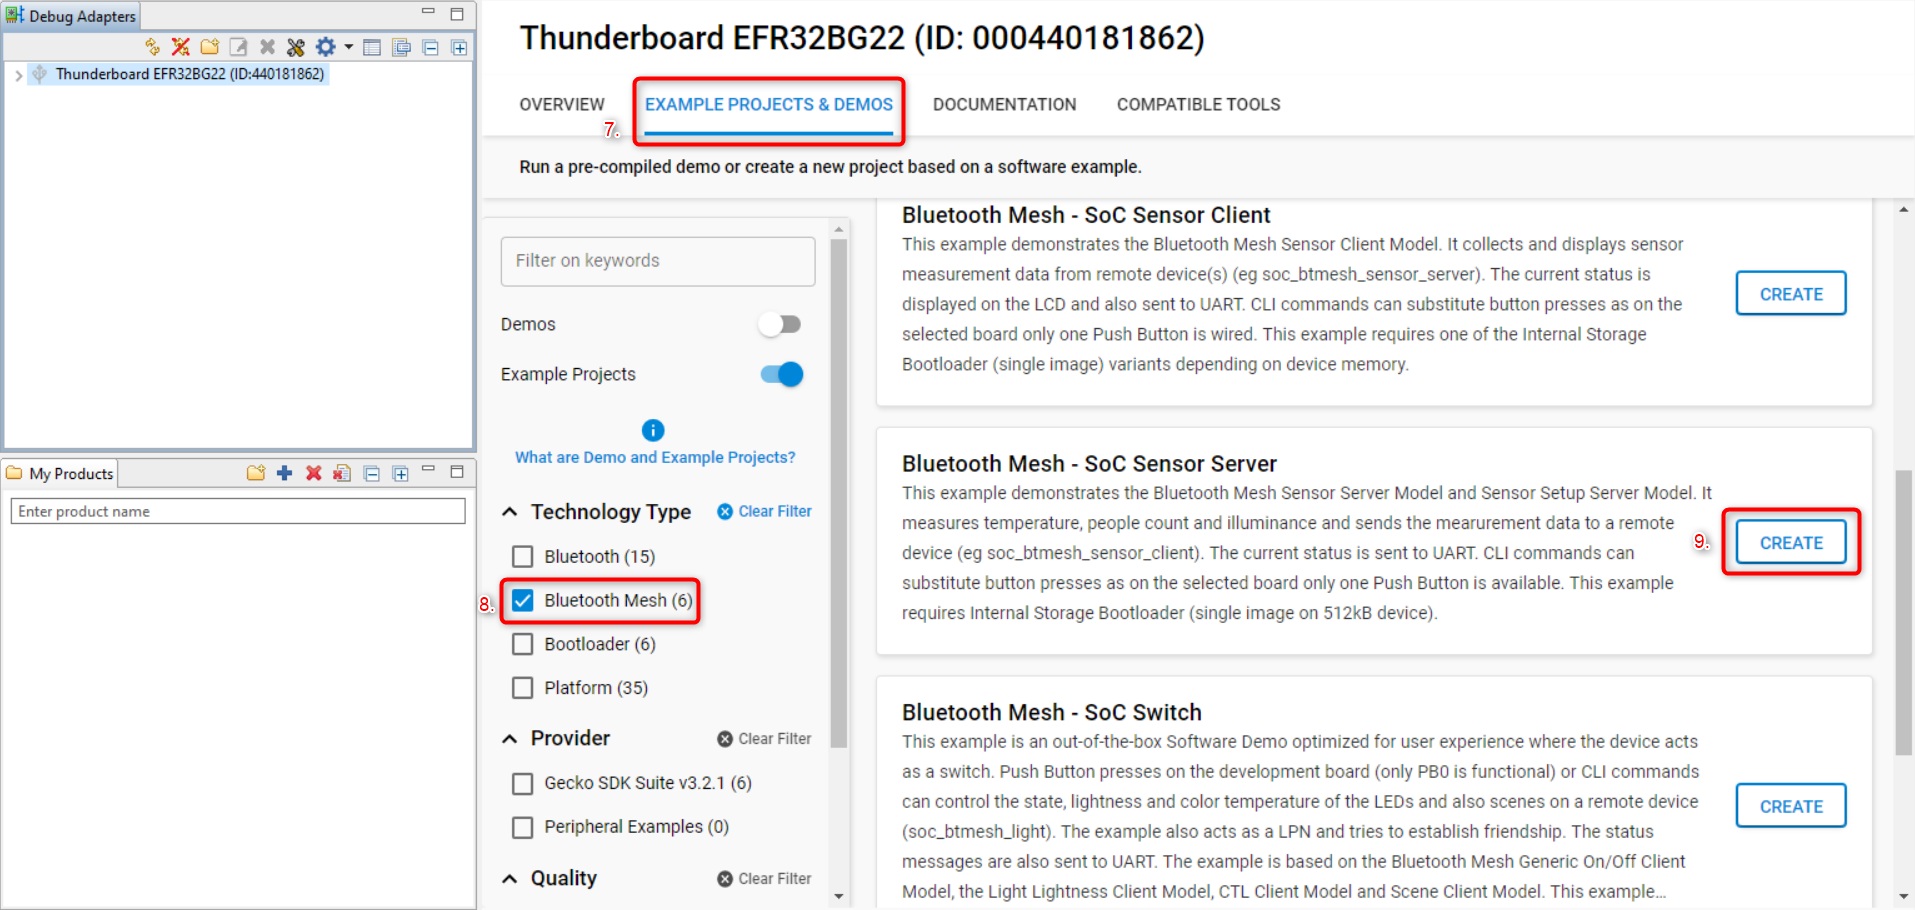Image resolution: width=1915 pixels, height=910 pixels.
Task: Check the Bootloader (6) checkbox
Action: tap(522, 644)
